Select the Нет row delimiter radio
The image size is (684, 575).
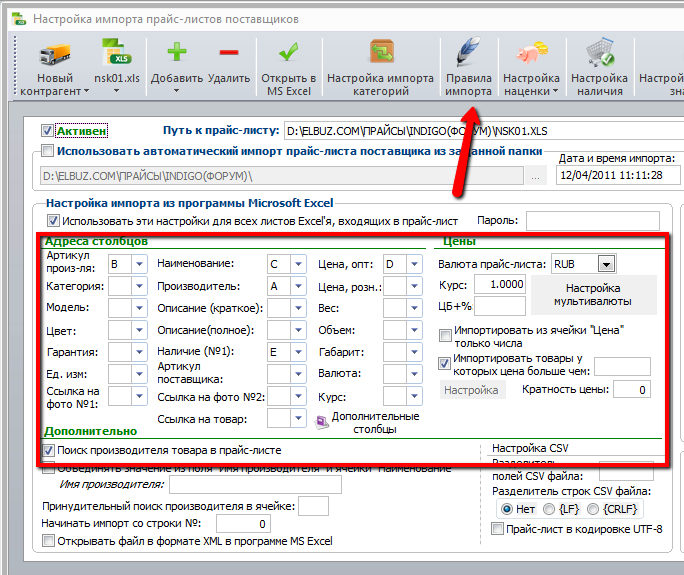[x=506, y=509]
